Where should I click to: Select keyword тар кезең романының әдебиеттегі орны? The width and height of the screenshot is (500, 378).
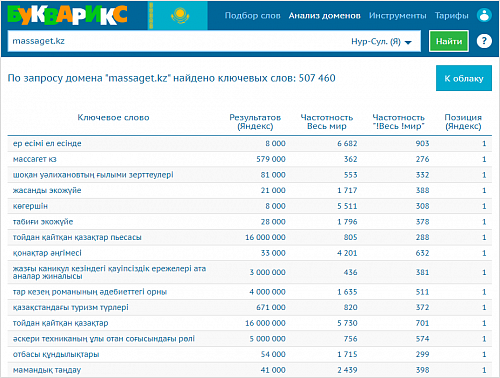pos(90,292)
